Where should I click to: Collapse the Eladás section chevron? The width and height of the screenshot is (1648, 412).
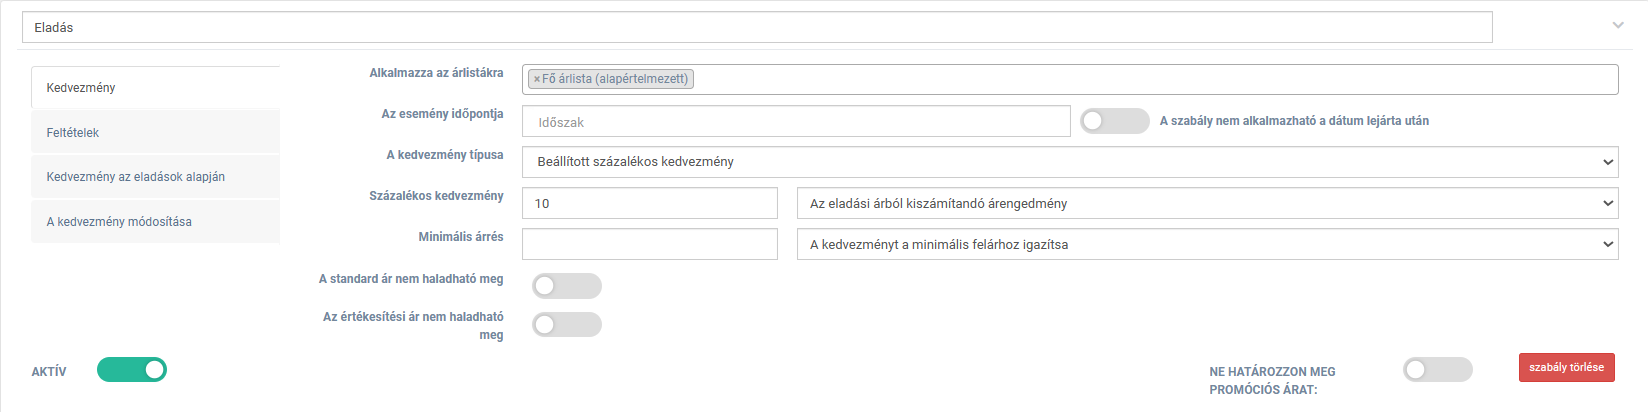pyautogui.click(x=1618, y=26)
